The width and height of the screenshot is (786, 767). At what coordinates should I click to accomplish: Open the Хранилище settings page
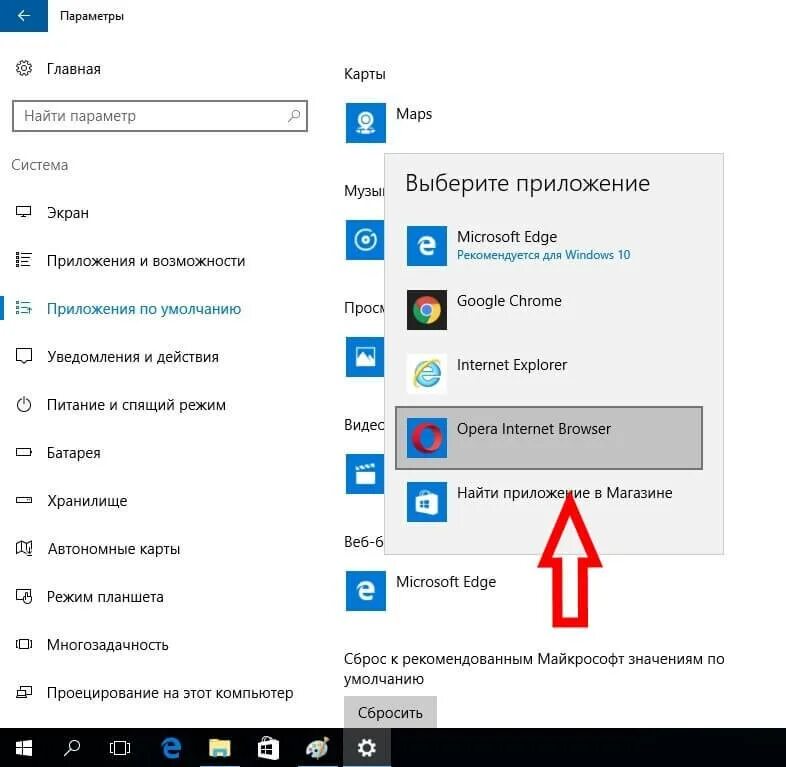point(87,501)
